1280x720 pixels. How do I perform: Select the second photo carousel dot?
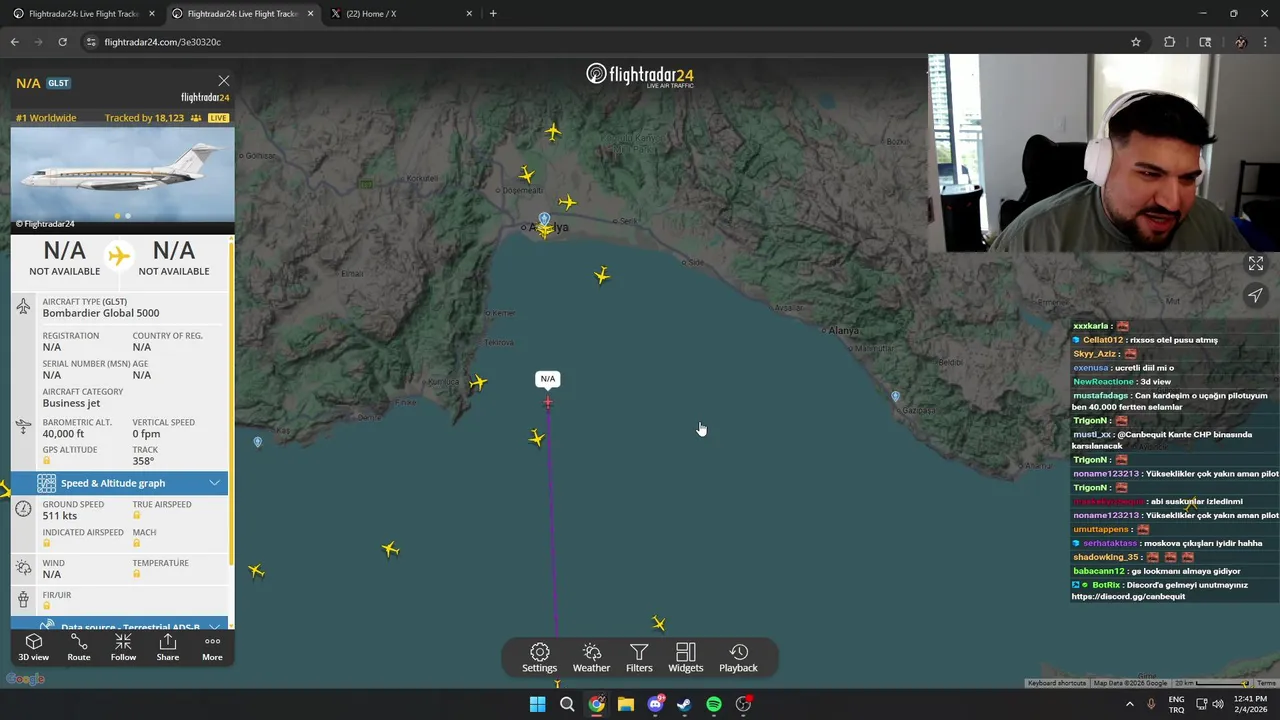(127, 216)
